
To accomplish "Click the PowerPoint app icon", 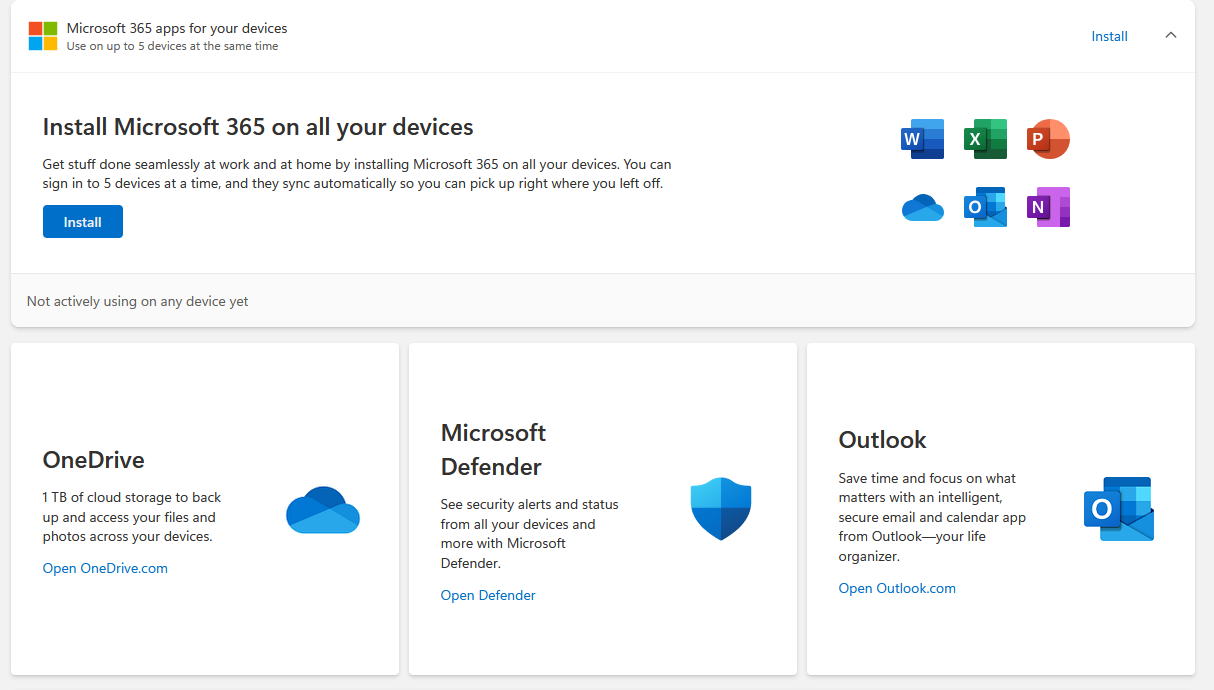I will (x=1048, y=139).
